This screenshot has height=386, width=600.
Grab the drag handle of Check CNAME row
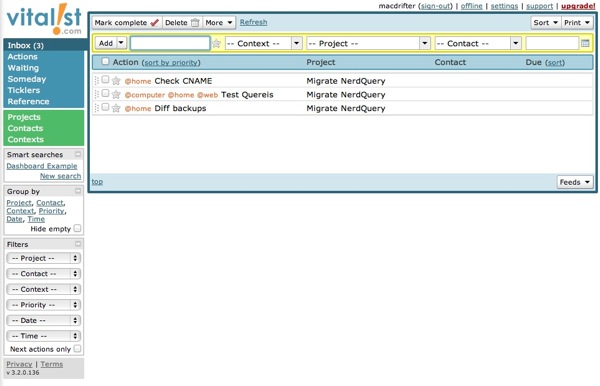pyautogui.click(x=96, y=81)
